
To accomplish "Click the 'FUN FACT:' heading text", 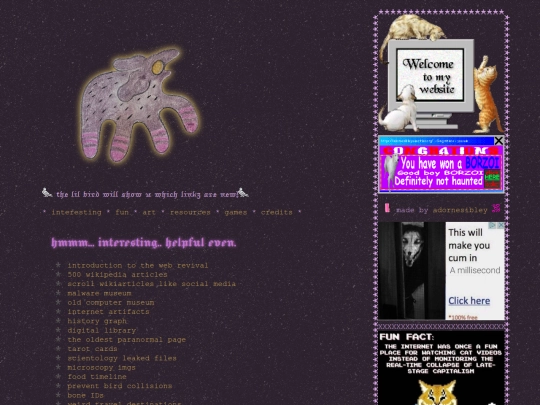I will coord(407,337).
